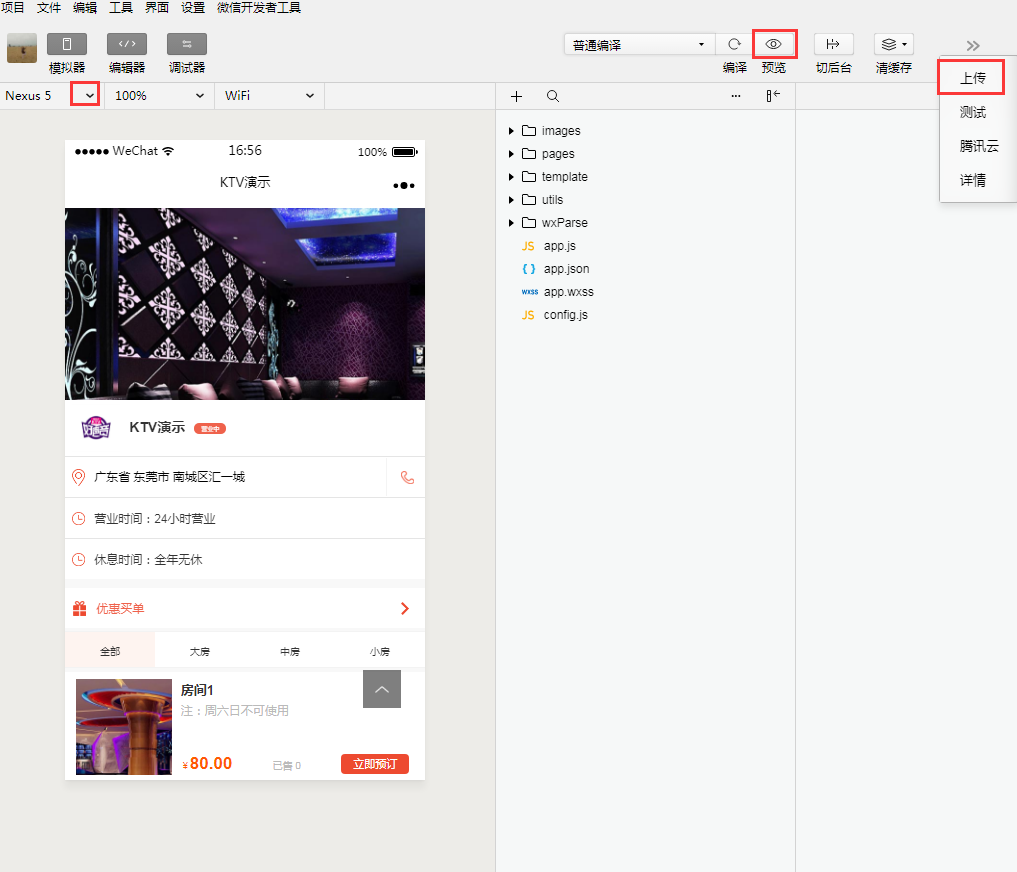Click the file search magnifier icon
This screenshot has height=872, width=1017.
pos(553,96)
